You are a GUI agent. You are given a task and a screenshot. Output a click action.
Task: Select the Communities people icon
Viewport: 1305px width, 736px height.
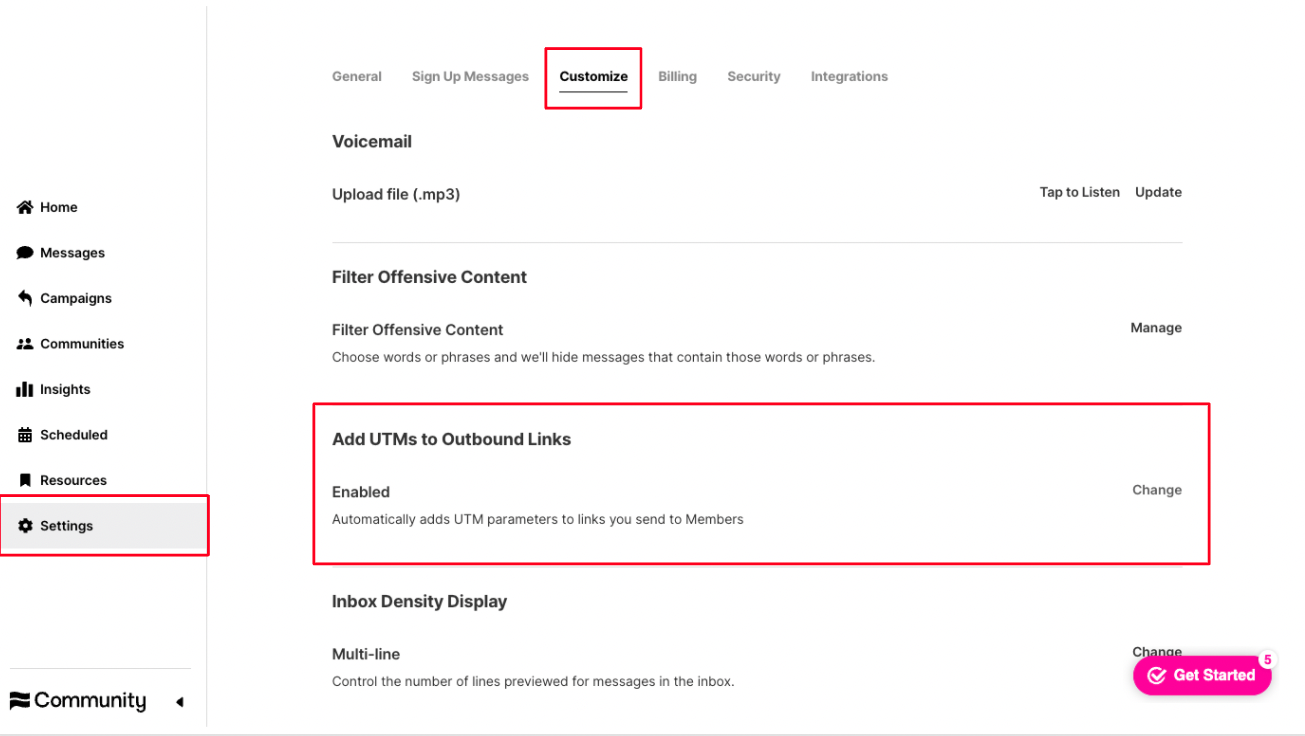[x=25, y=344]
